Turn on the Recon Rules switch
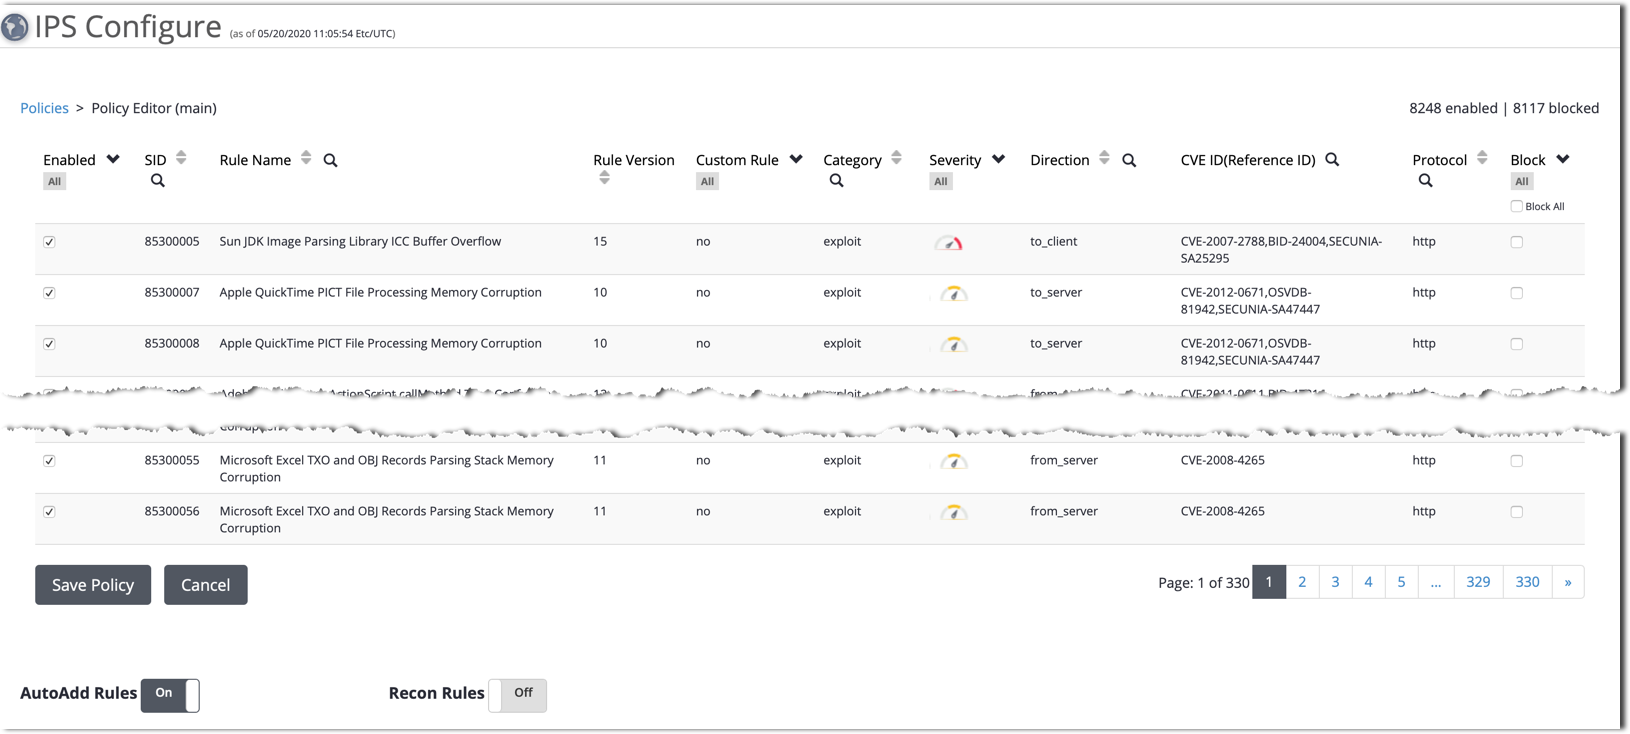1630x734 pixels. click(x=517, y=695)
